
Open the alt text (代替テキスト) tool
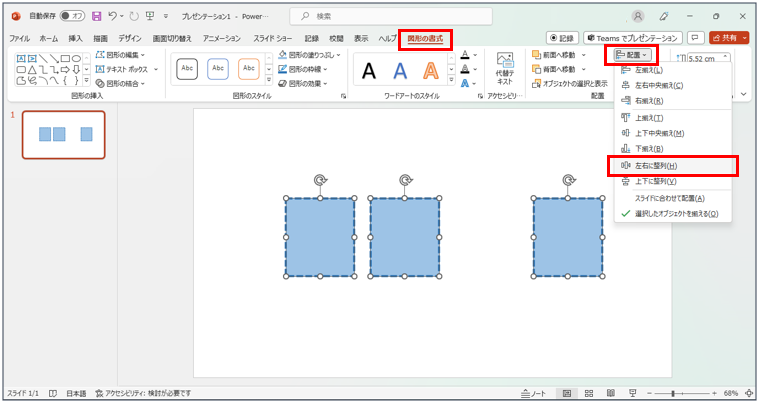pyautogui.click(x=505, y=70)
